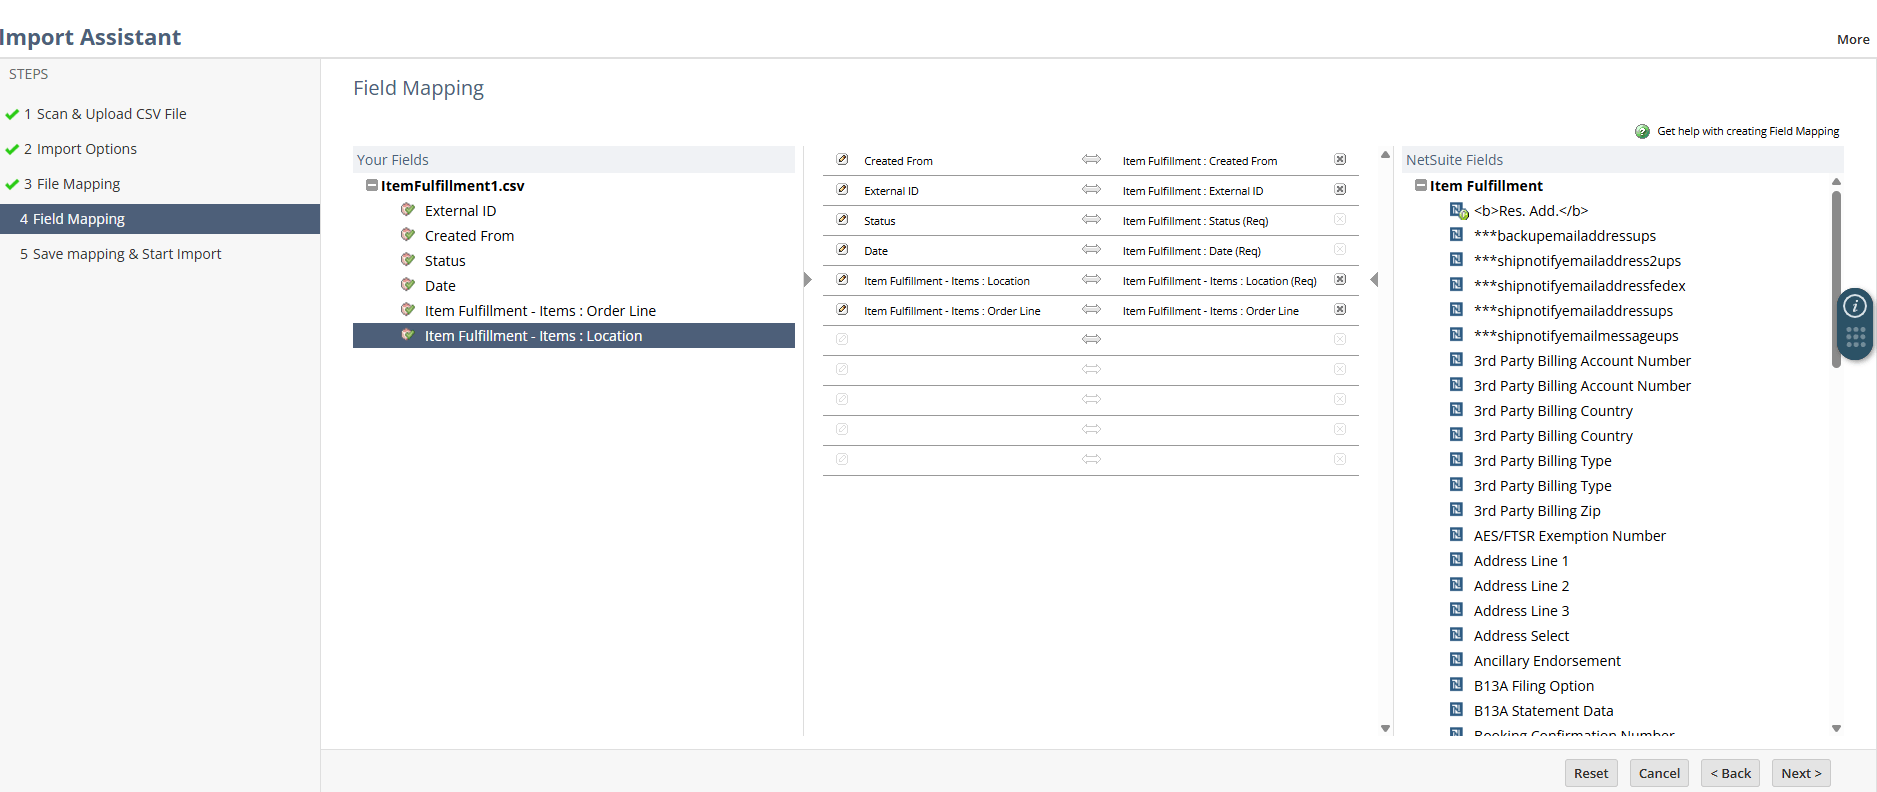This screenshot has width=1877, height=792.
Task: Select ***shipnotifyemailmessageups NetSuite field
Action: pos(1576,336)
